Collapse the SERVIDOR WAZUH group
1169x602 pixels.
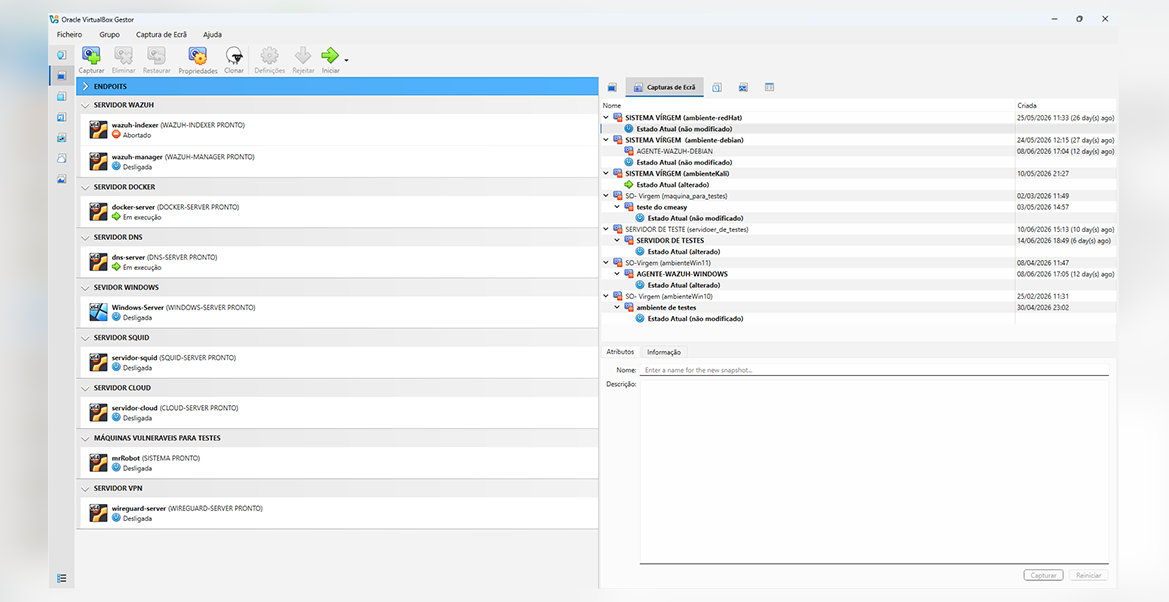click(85, 105)
